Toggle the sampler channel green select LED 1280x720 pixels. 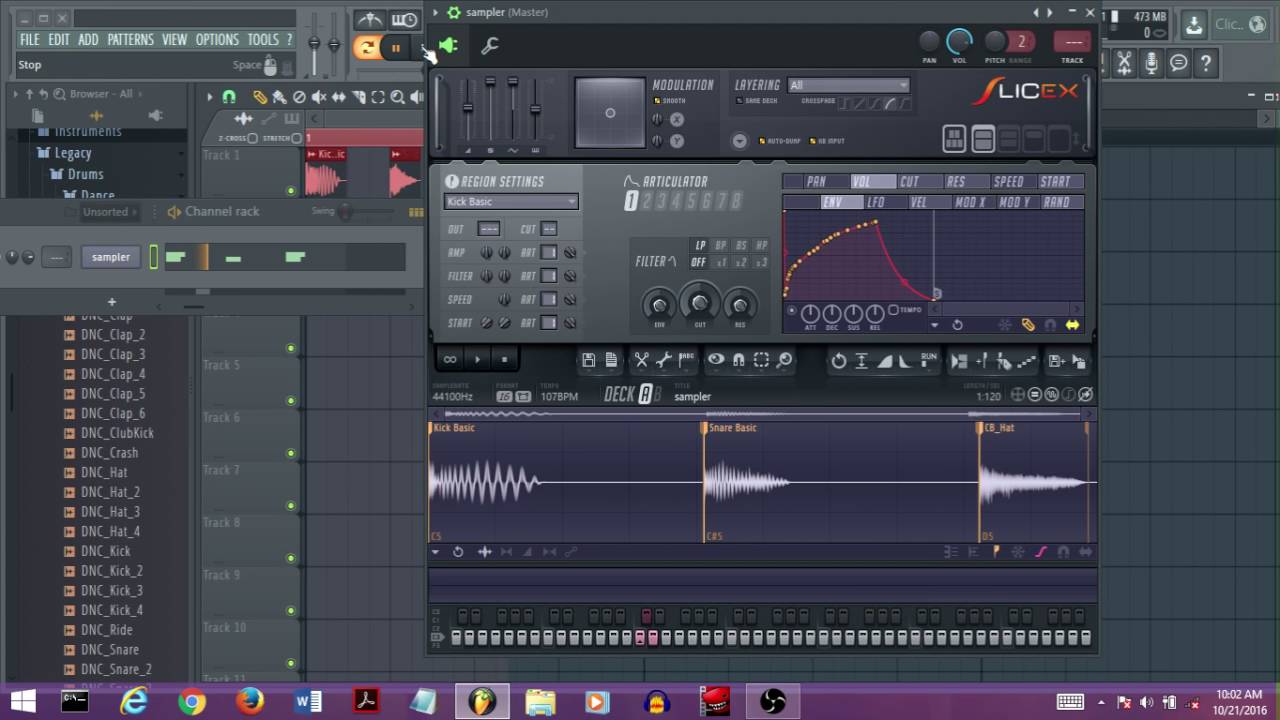[x=154, y=257]
